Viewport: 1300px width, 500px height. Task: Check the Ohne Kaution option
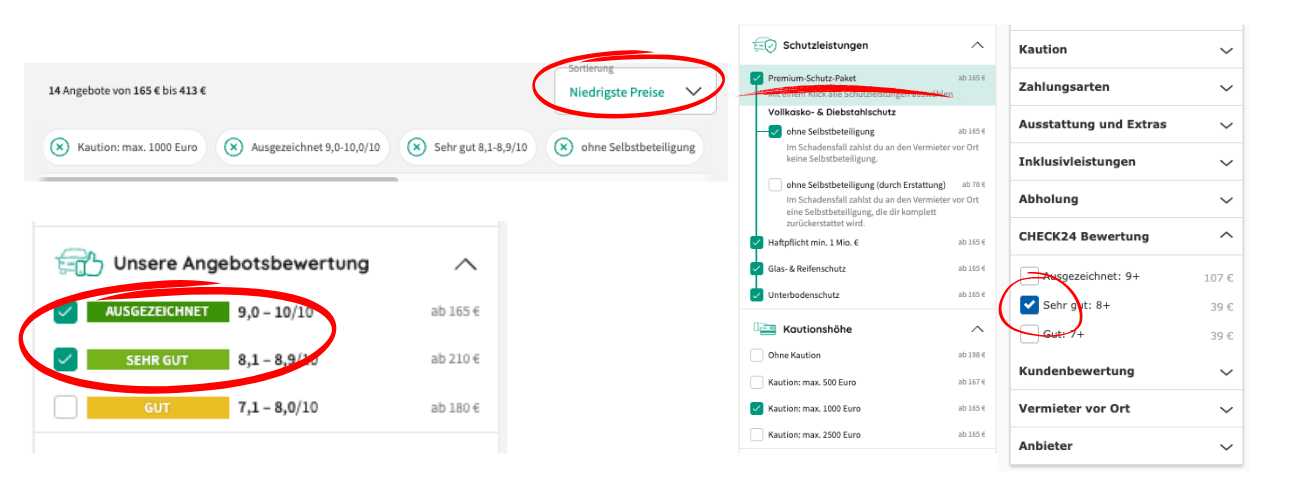point(757,355)
